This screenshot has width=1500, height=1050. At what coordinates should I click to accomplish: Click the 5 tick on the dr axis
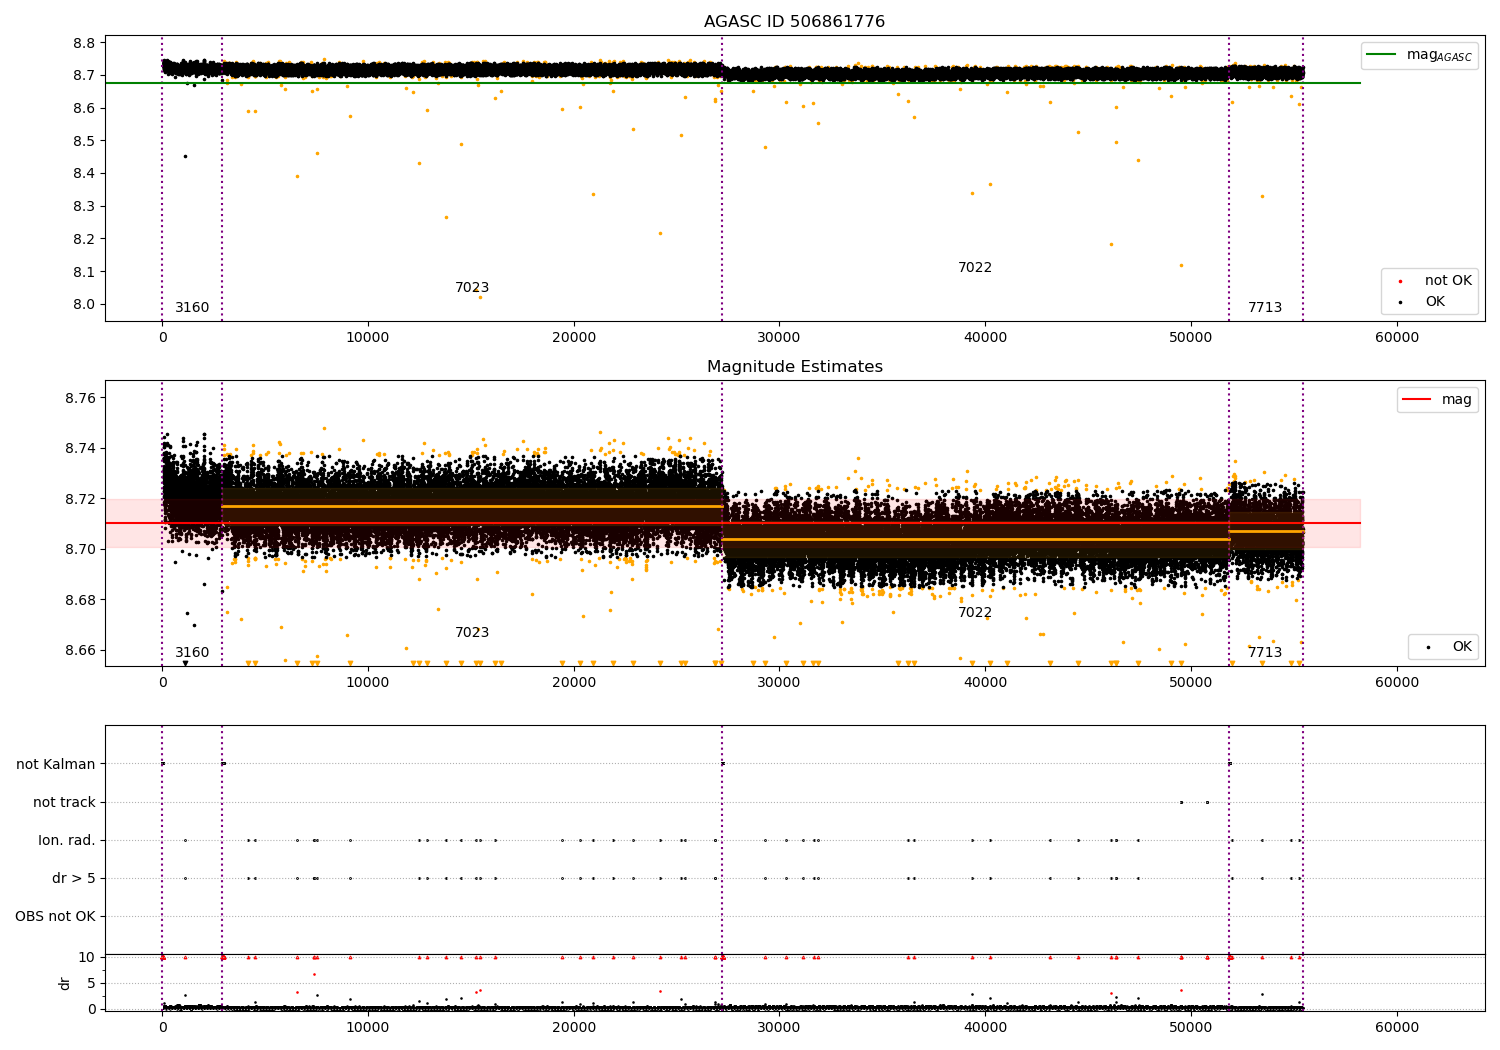(91, 984)
